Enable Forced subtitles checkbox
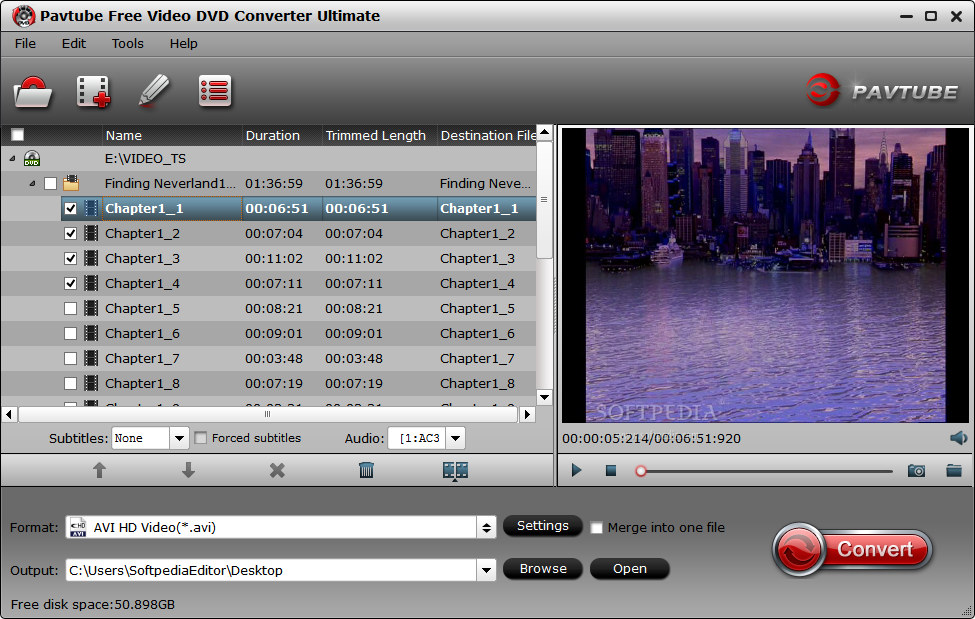Screen dimensions: 975x619 [x=200, y=438]
